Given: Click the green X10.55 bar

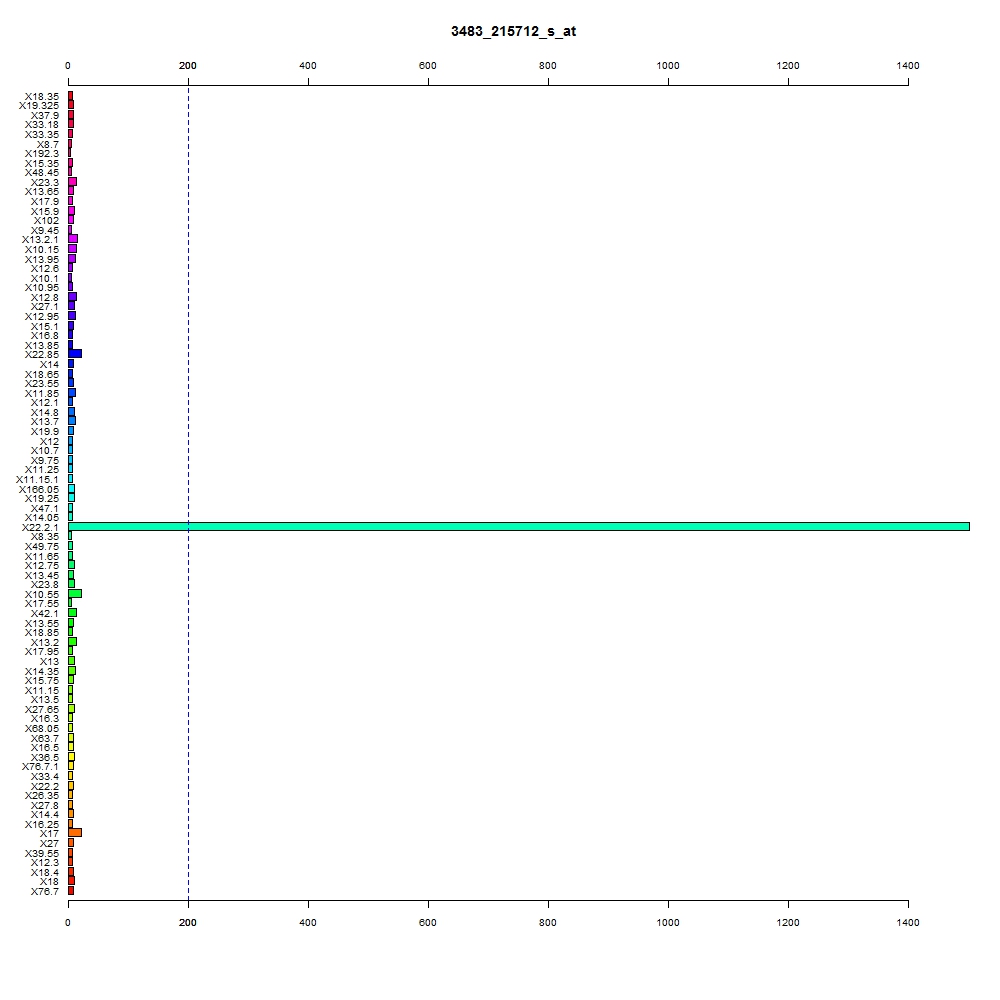Looking at the screenshot, I should pyautogui.click(x=75, y=594).
